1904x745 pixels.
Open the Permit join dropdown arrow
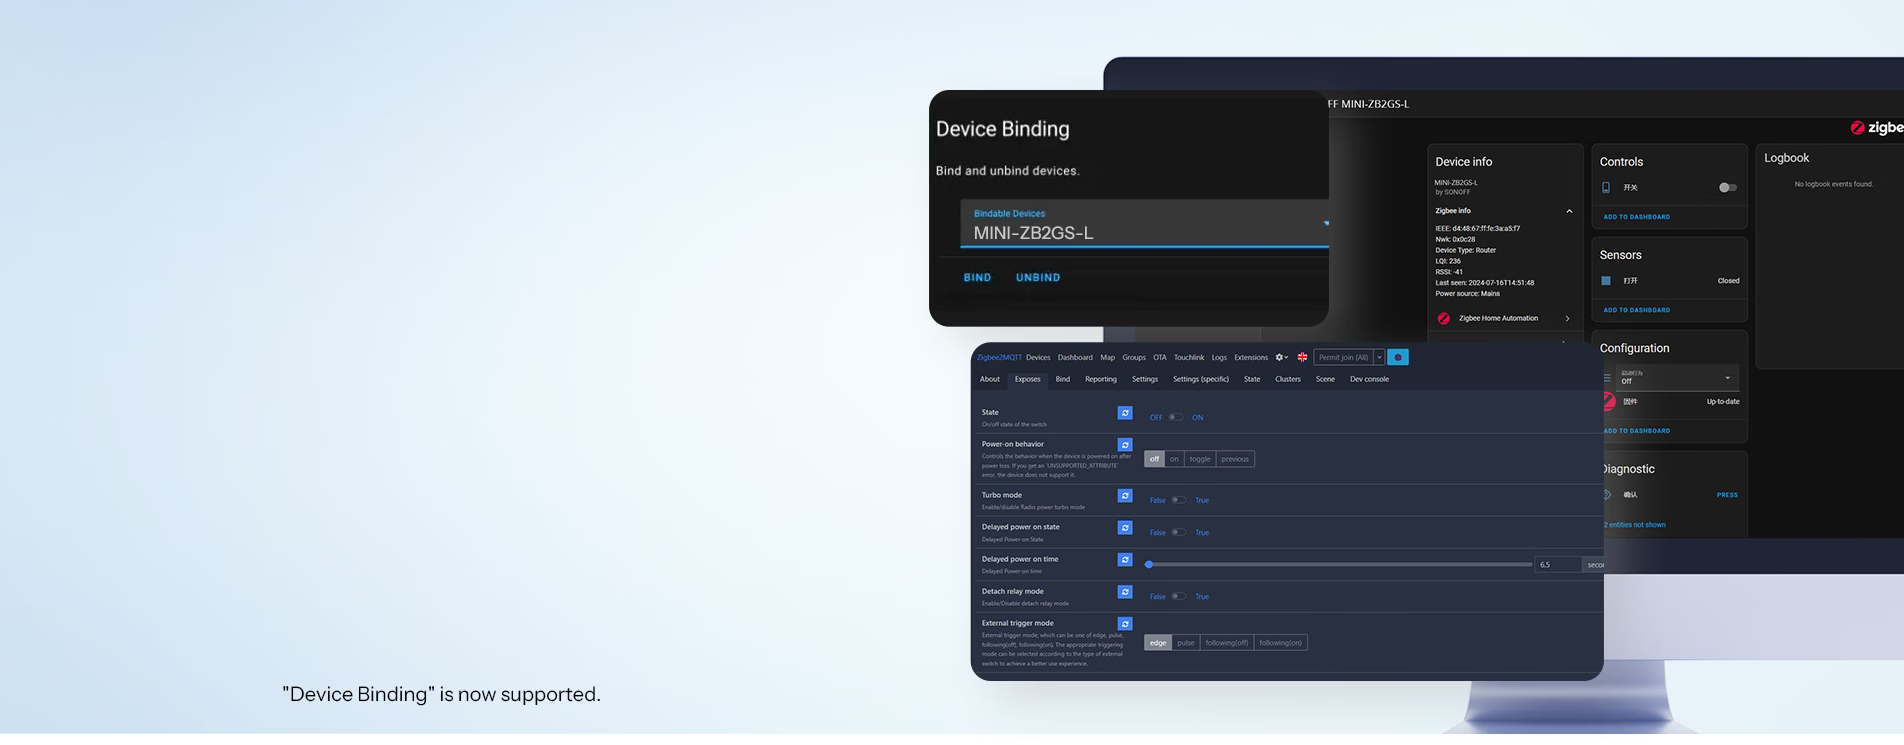click(1379, 357)
